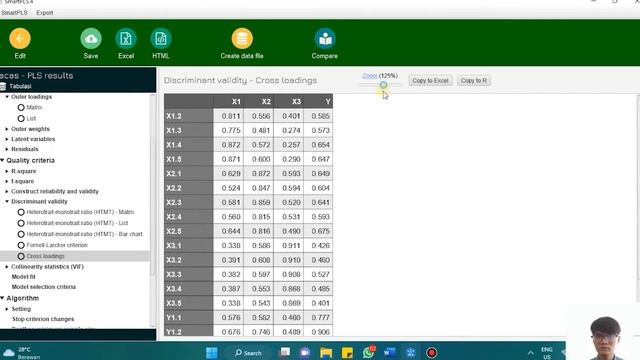This screenshot has width=640, height=360.
Task: Open Stop criterion changes
Action: pyautogui.click(x=43, y=319)
